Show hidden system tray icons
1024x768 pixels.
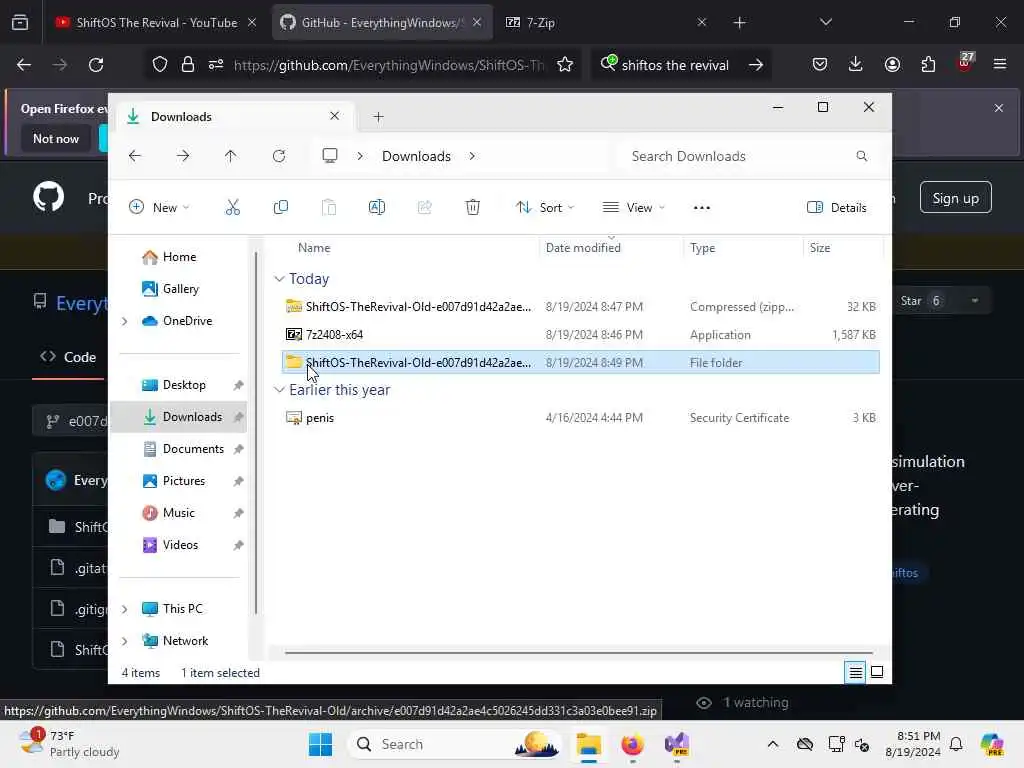coord(773,744)
